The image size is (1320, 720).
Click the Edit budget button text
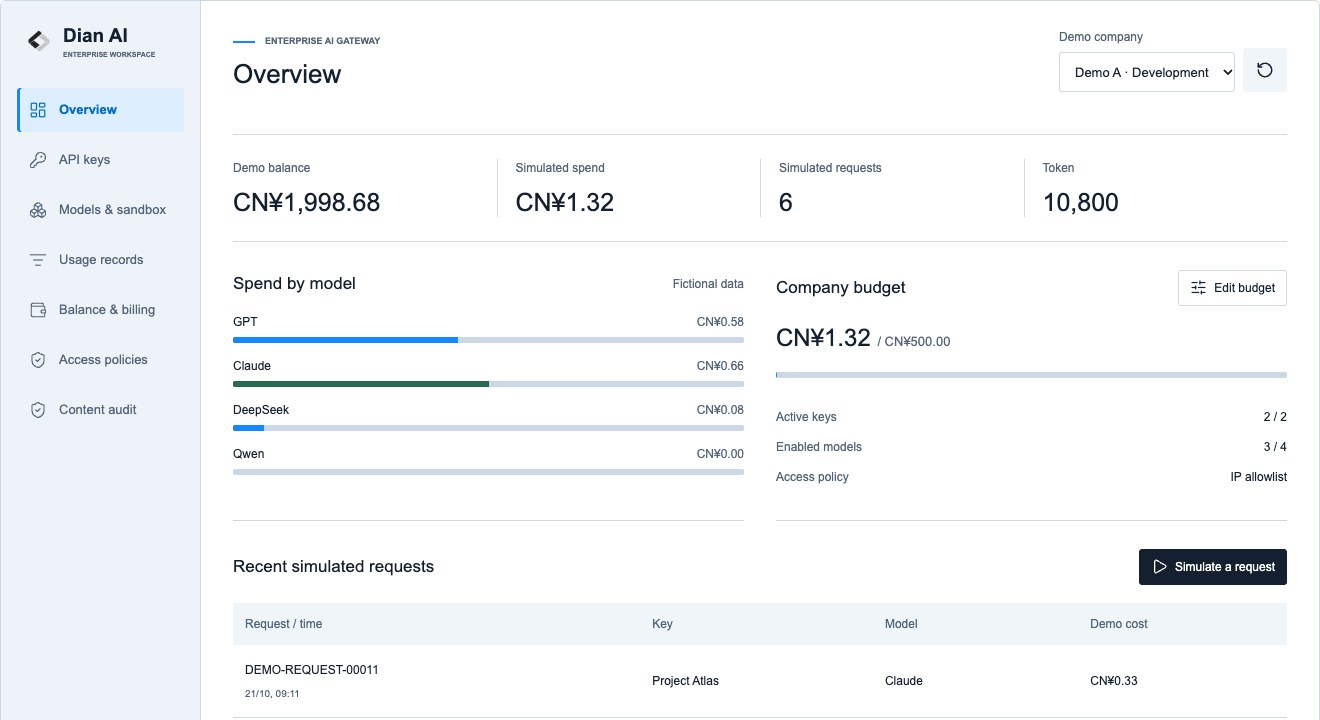click(x=1244, y=288)
